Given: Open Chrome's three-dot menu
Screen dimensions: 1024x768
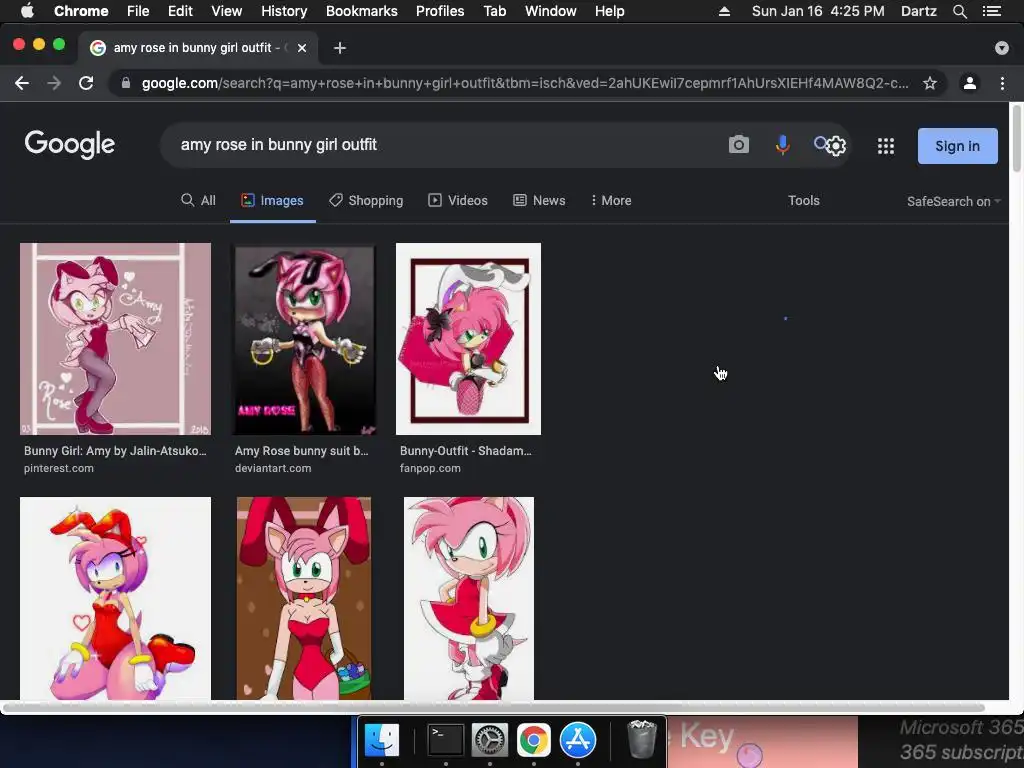Looking at the screenshot, I should point(1002,83).
